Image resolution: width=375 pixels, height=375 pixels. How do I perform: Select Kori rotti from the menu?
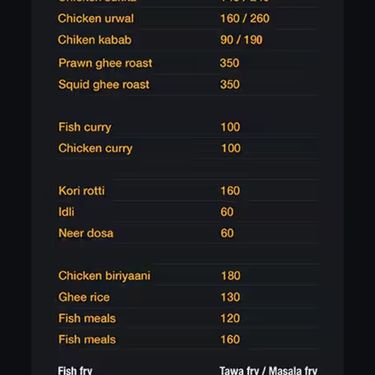82,191
